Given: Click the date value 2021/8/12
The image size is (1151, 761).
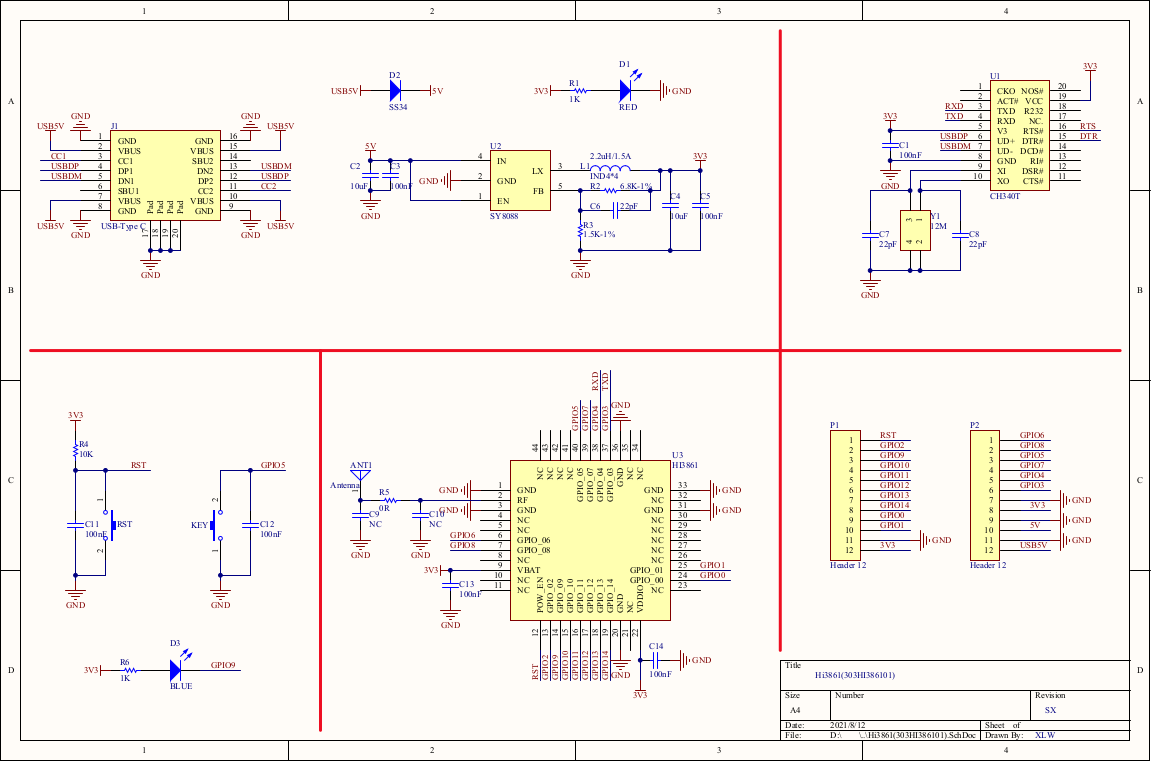Looking at the screenshot, I should [848, 725].
